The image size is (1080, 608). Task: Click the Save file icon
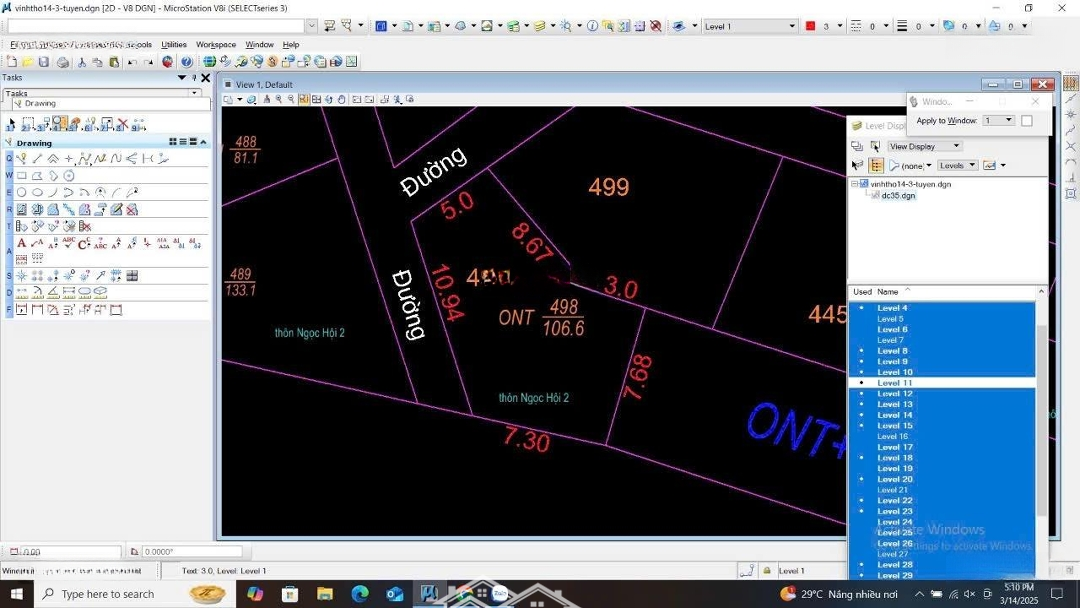coord(44,62)
